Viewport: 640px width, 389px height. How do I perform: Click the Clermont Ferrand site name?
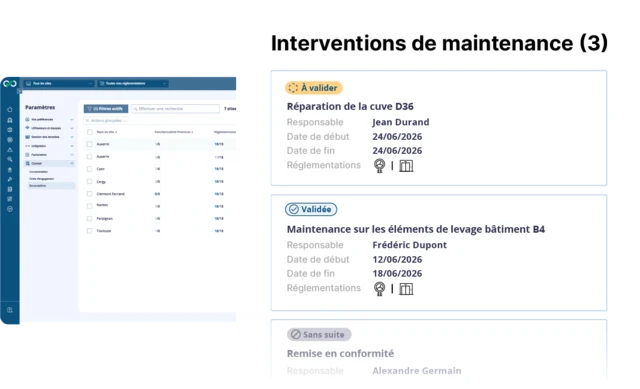(x=111, y=194)
